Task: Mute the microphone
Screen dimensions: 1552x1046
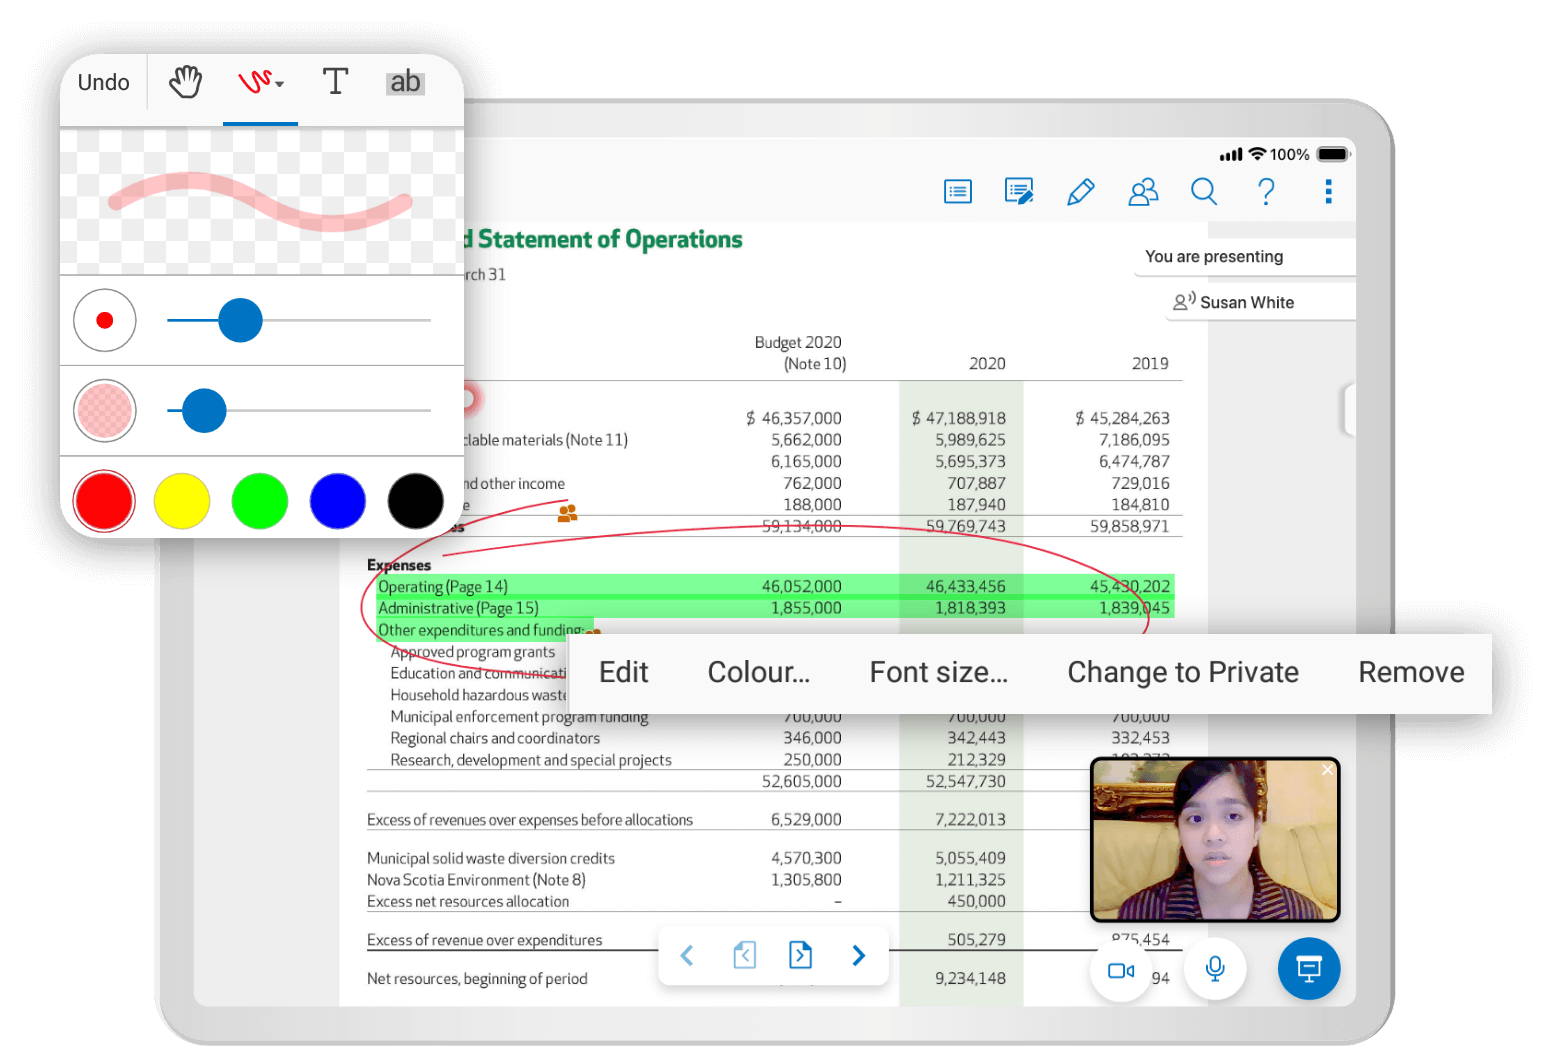Action: click(x=1214, y=968)
